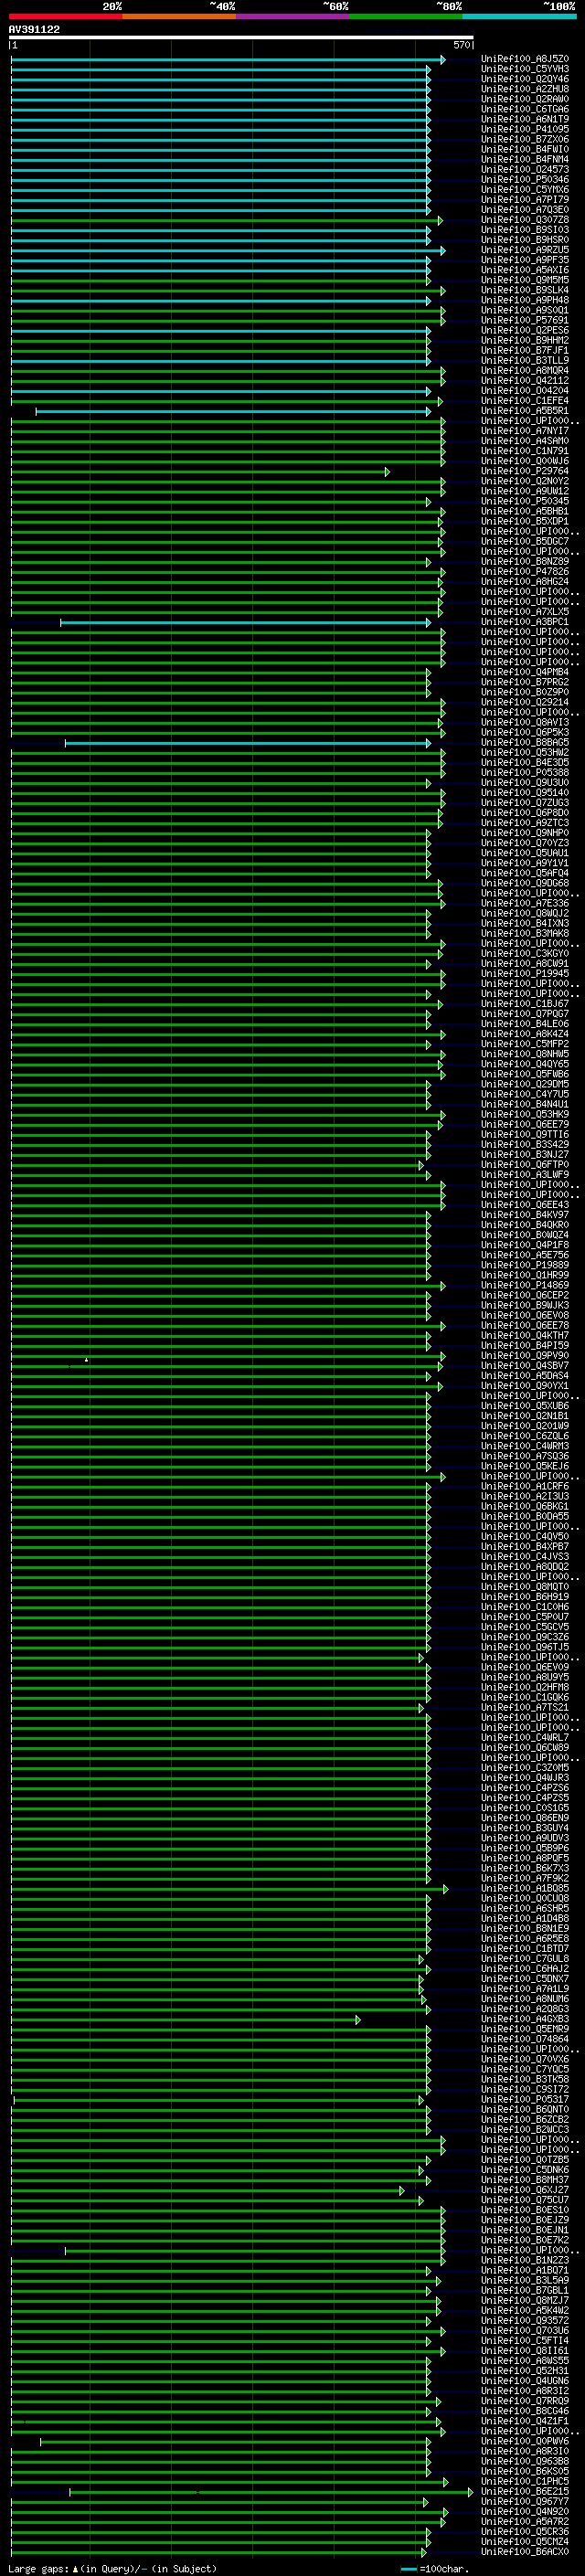585x2576 pixels.
Task: Open the UniRef100_A7PI79 hit
Action: [x=524, y=200]
